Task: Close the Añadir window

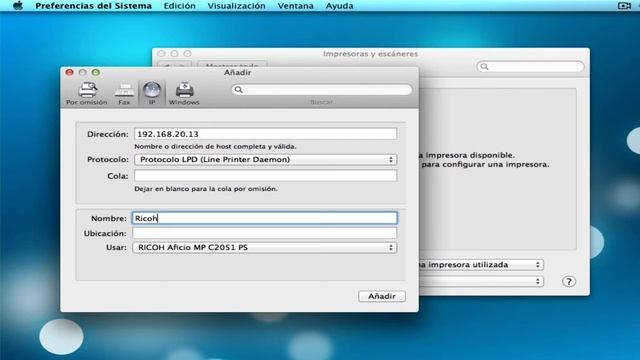Action: tap(69, 72)
